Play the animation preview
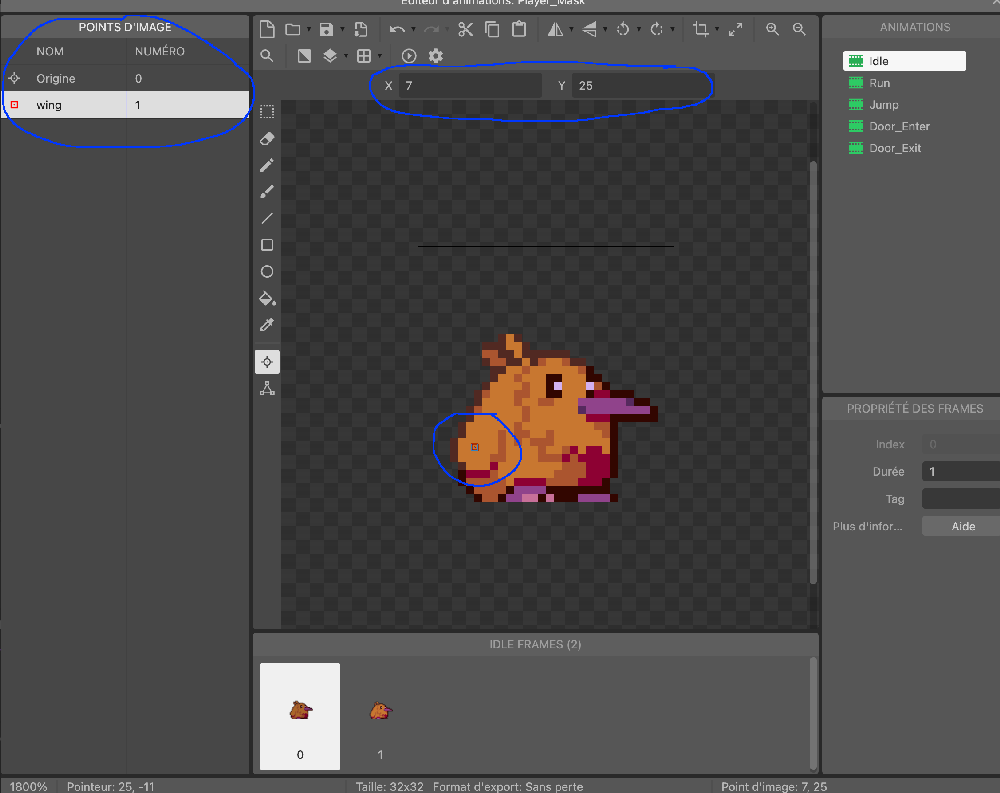This screenshot has width=1000, height=793. click(409, 56)
